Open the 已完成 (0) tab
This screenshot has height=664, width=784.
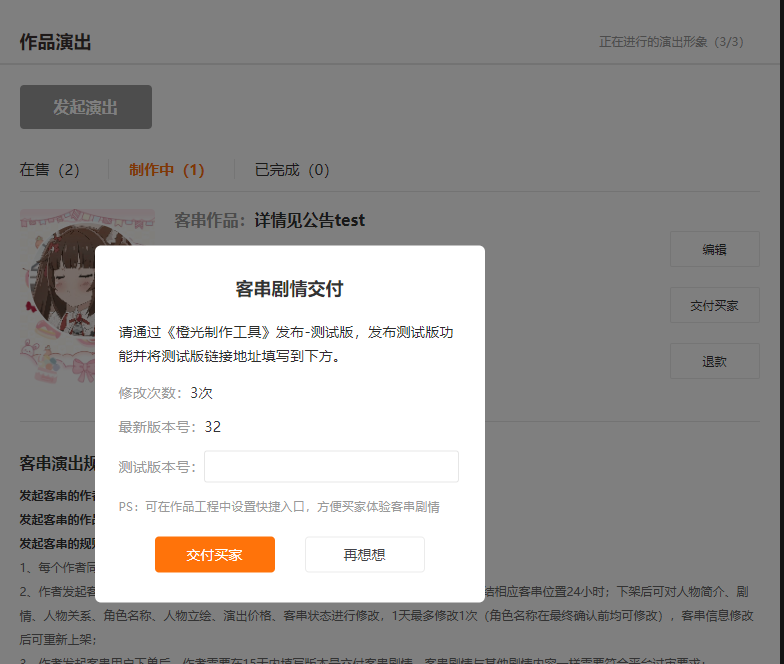click(x=292, y=170)
